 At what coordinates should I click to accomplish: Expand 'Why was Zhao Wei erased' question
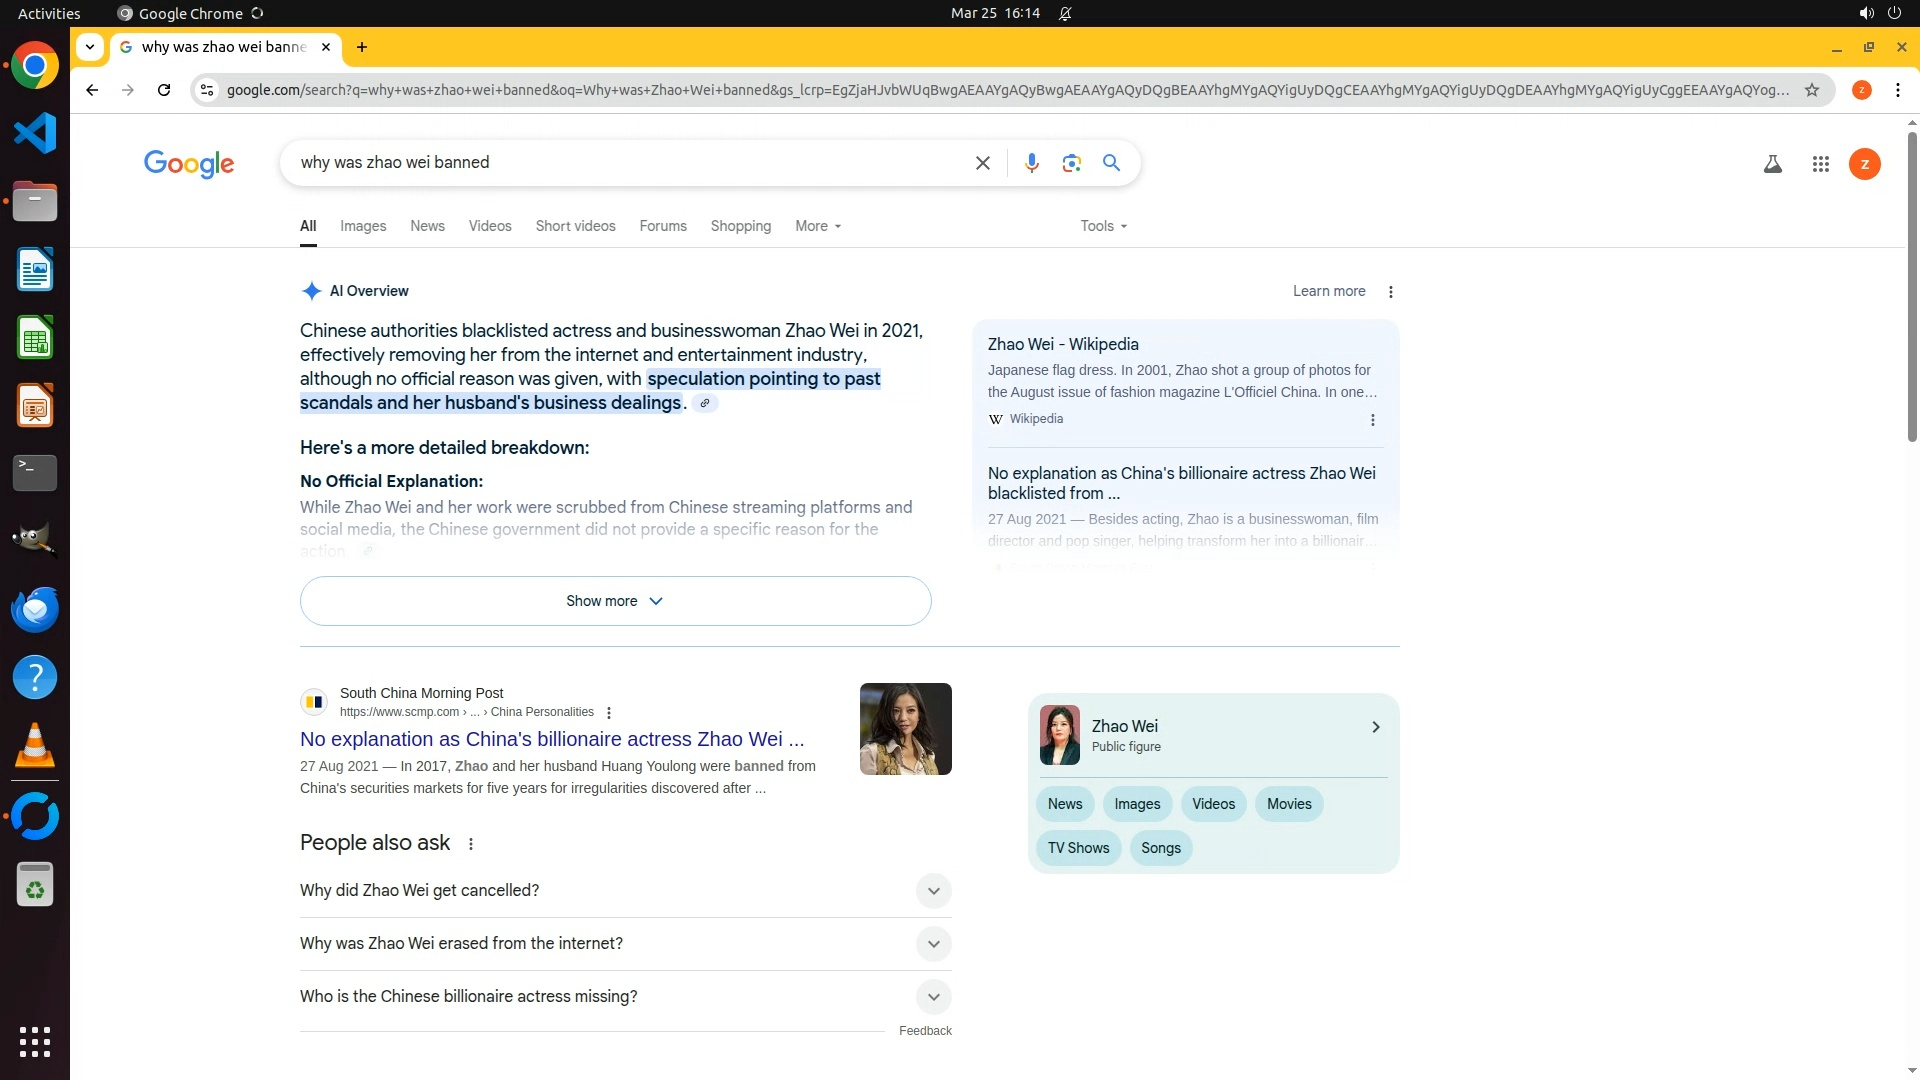[x=932, y=944]
